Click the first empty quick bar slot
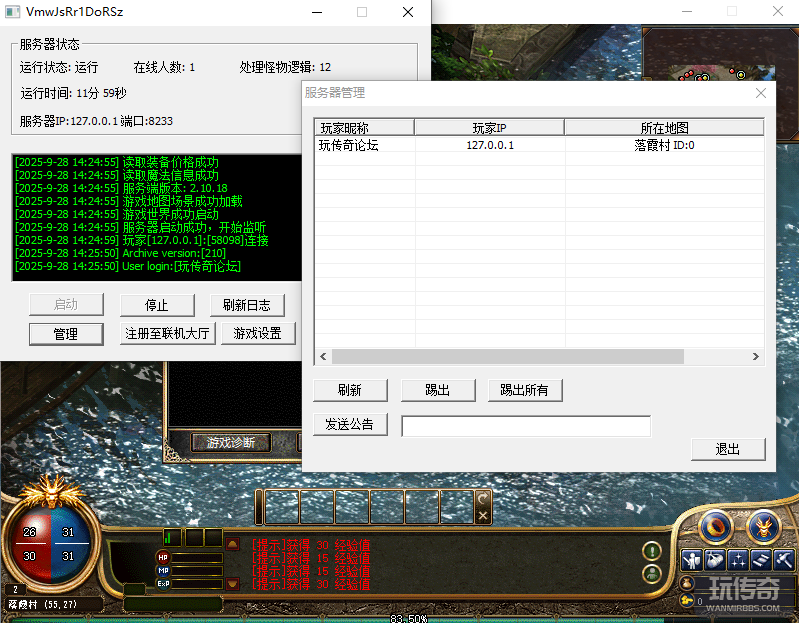 (x=282, y=507)
